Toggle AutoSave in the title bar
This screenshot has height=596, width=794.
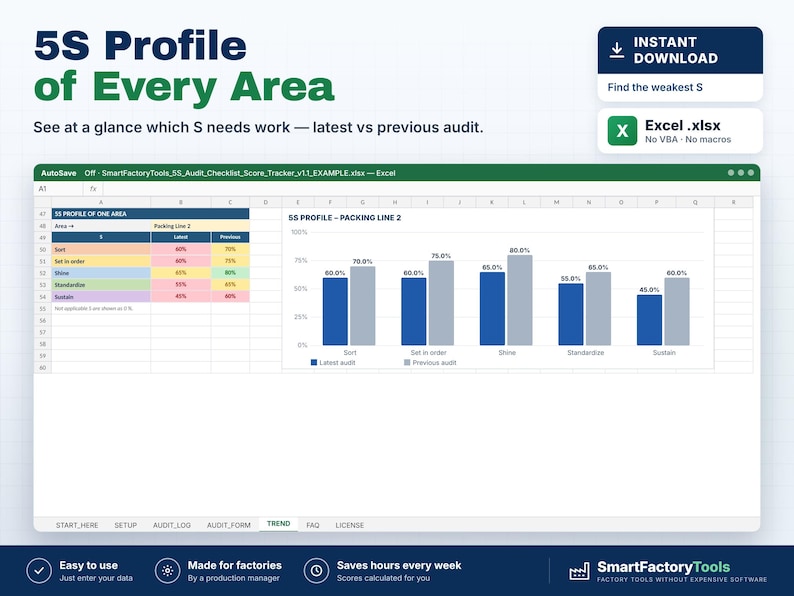click(x=59, y=173)
